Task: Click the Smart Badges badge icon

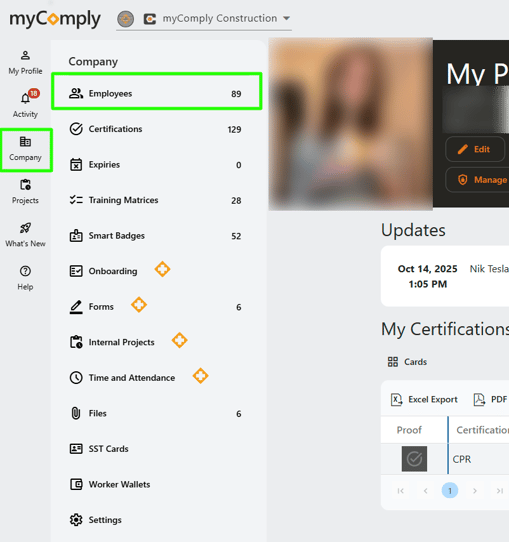Action: coord(76,236)
